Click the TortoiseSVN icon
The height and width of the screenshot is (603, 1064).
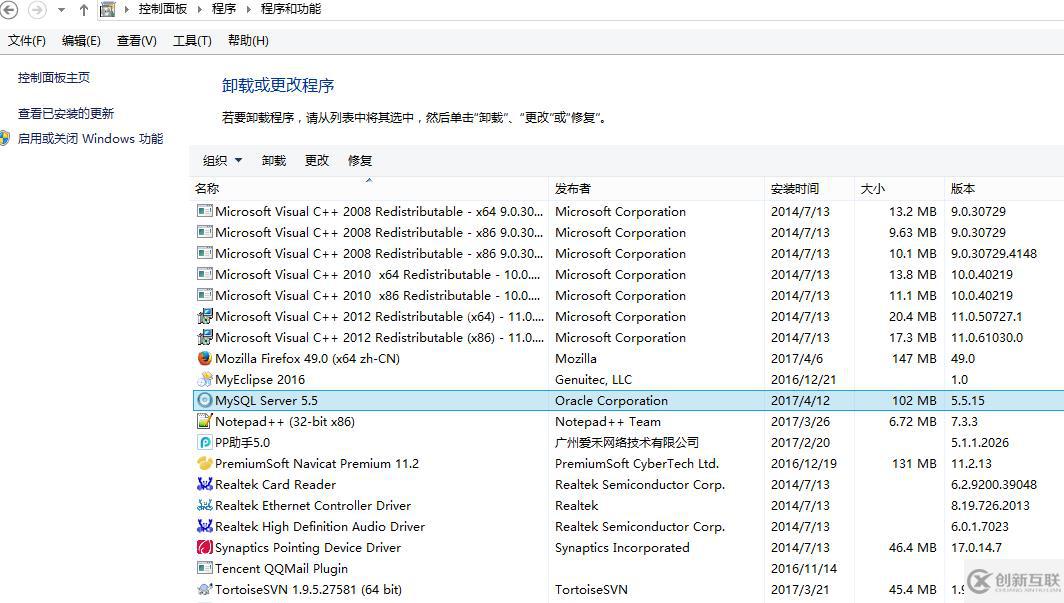coord(204,589)
